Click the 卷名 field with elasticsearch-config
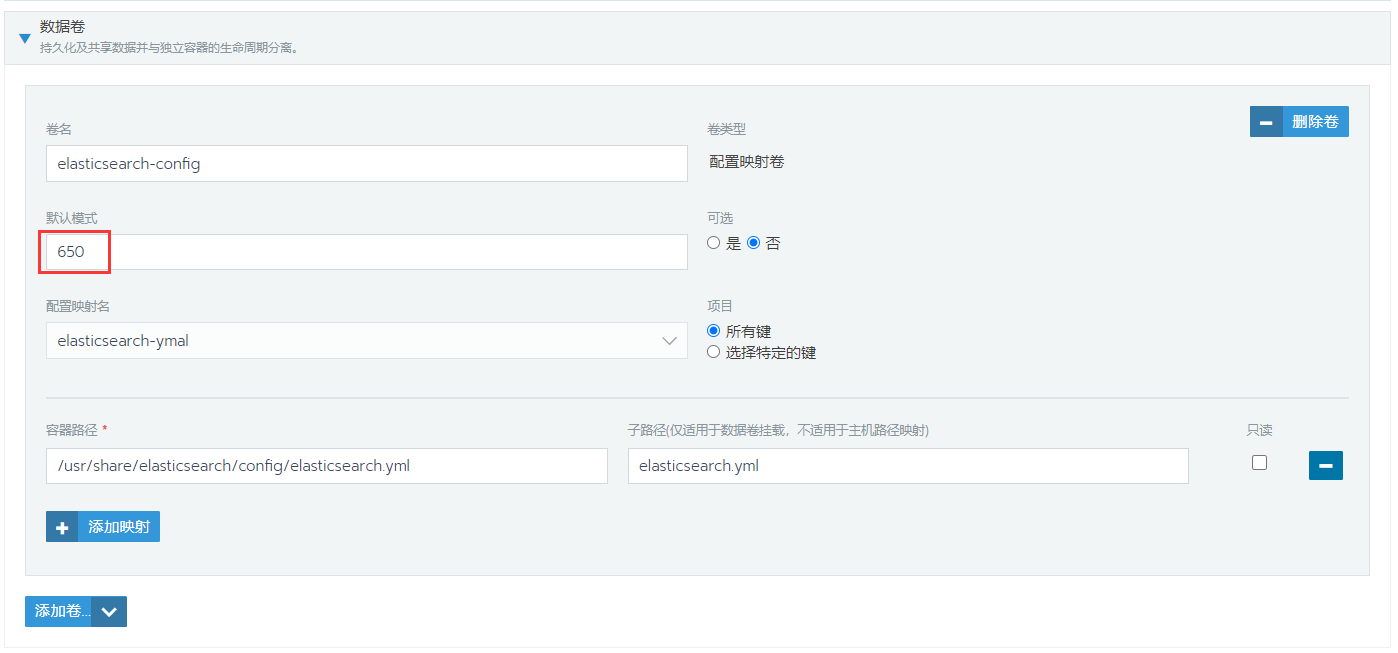The image size is (1398, 653). point(366,164)
